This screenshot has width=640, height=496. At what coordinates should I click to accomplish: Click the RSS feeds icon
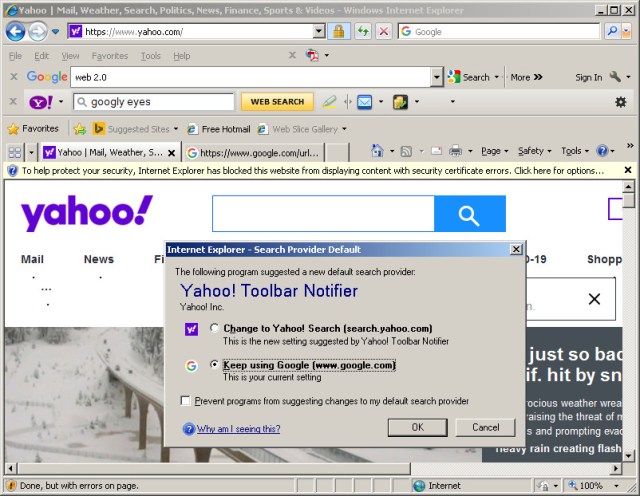pos(406,151)
